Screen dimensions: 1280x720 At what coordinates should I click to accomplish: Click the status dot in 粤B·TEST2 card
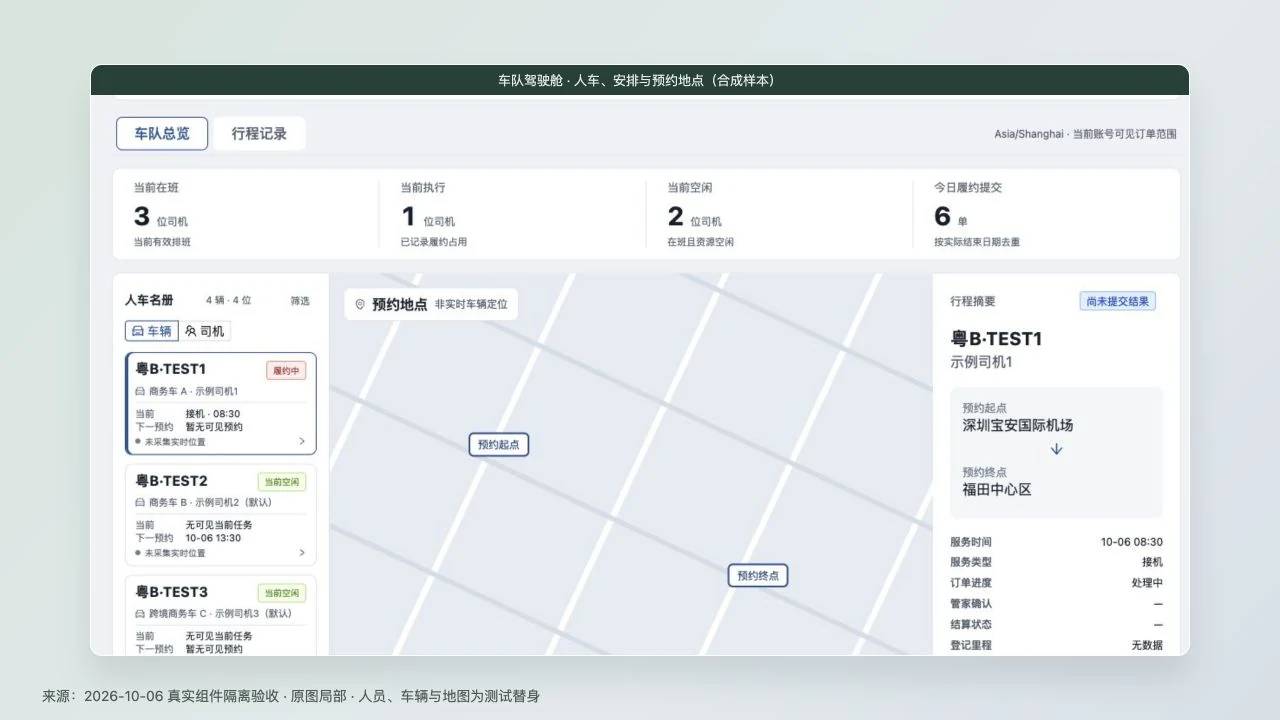(x=138, y=552)
